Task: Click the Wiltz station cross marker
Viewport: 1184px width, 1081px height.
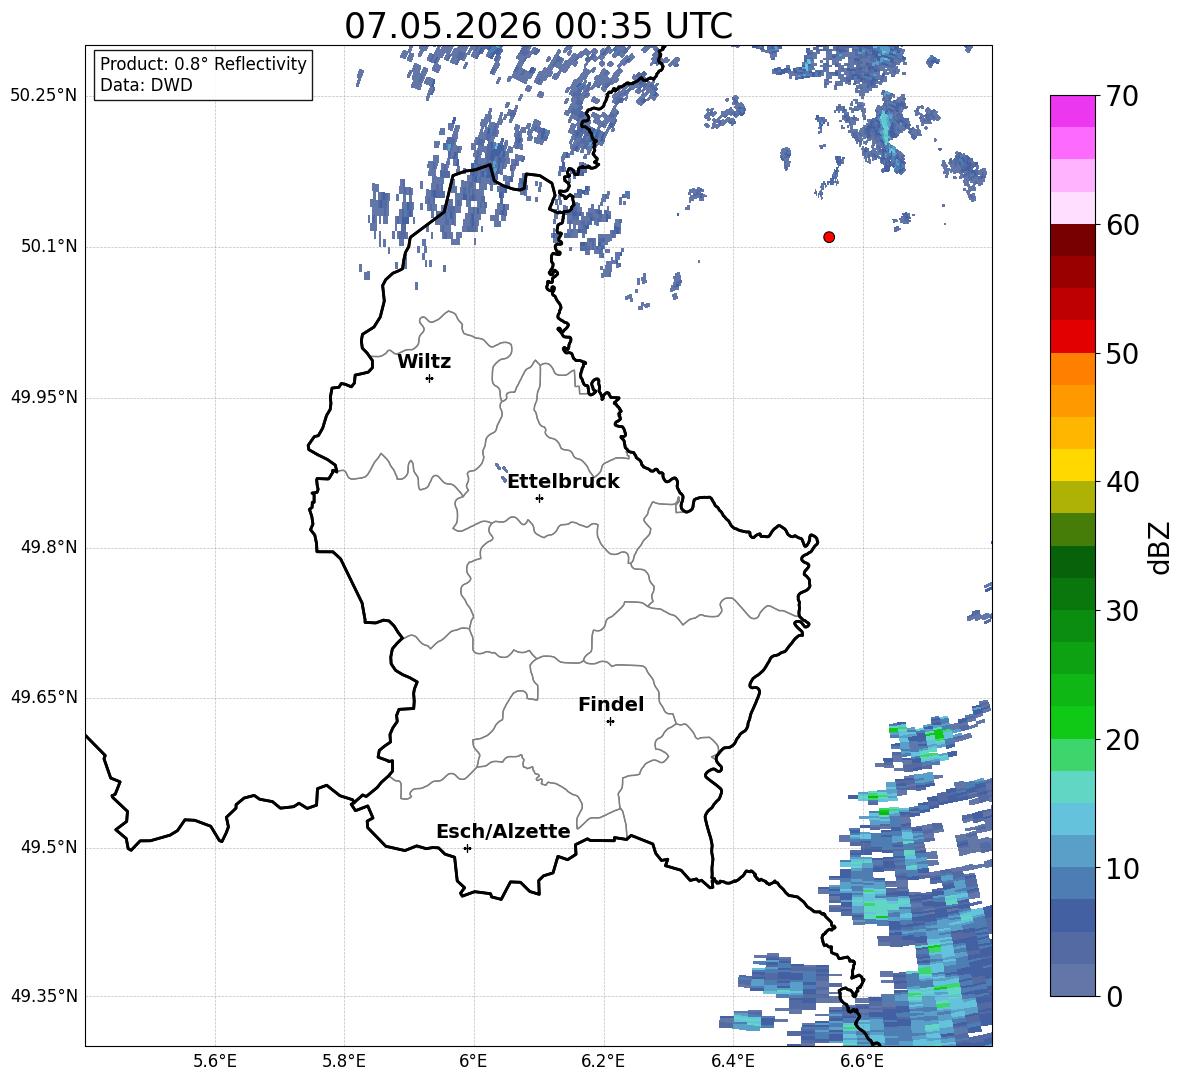Action: 430,378
